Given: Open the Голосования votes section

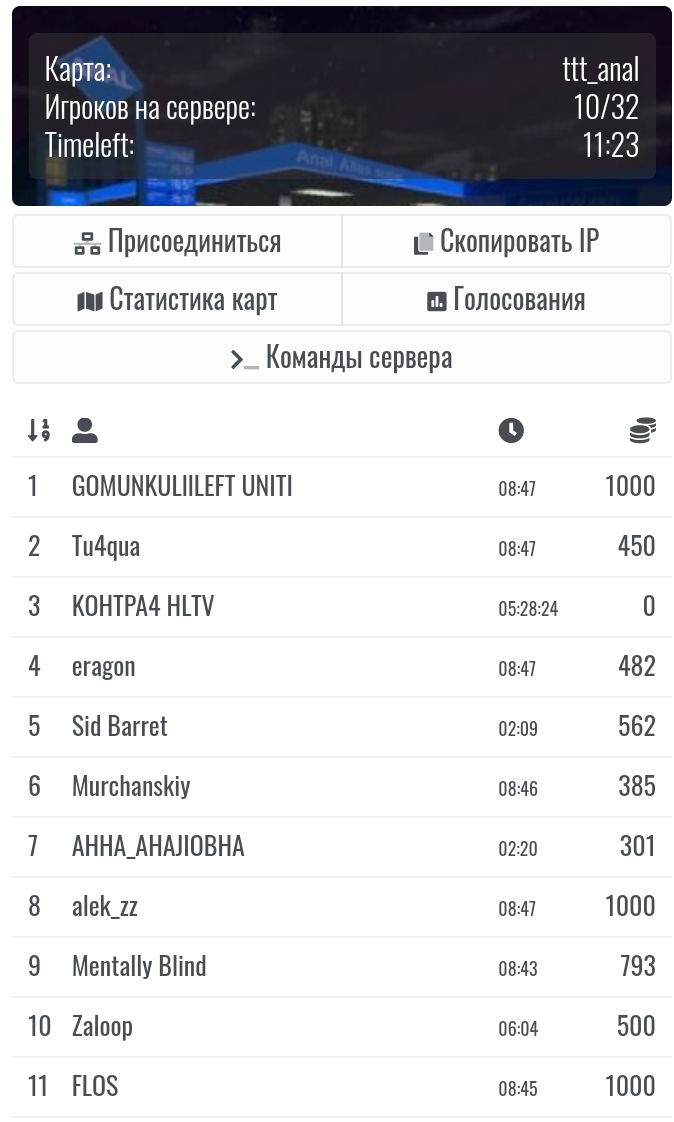Looking at the screenshot, I should click(507, 299).
